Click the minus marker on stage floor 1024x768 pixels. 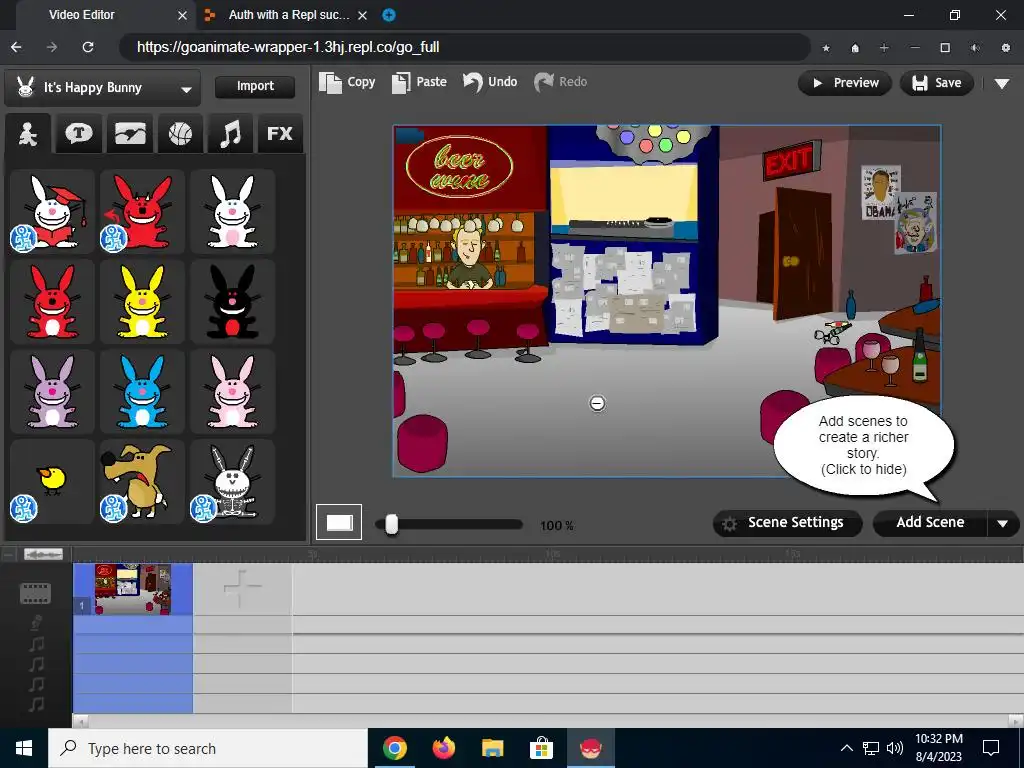597,404
